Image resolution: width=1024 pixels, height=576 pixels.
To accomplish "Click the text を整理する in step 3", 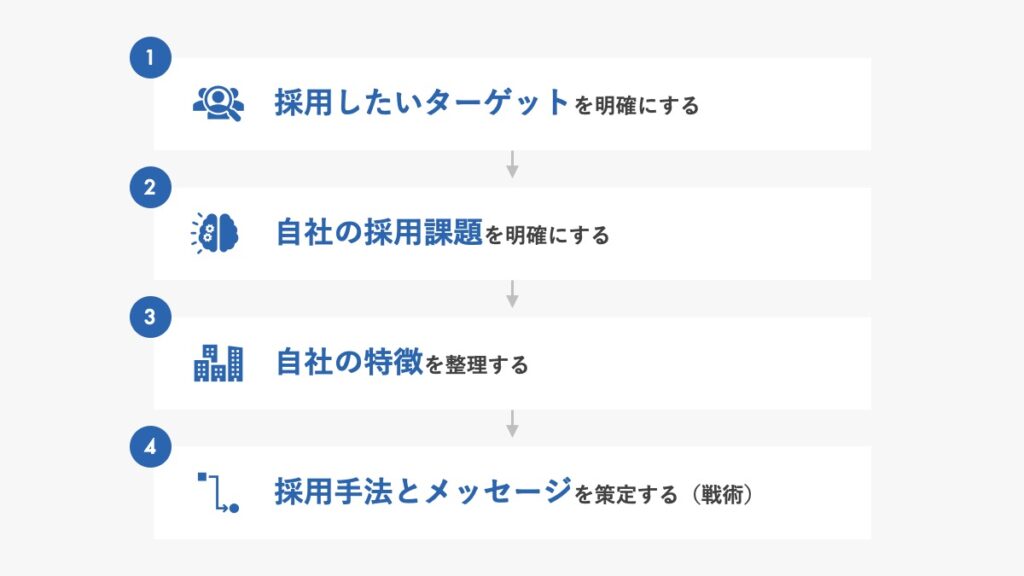I will tap(477, 365).
